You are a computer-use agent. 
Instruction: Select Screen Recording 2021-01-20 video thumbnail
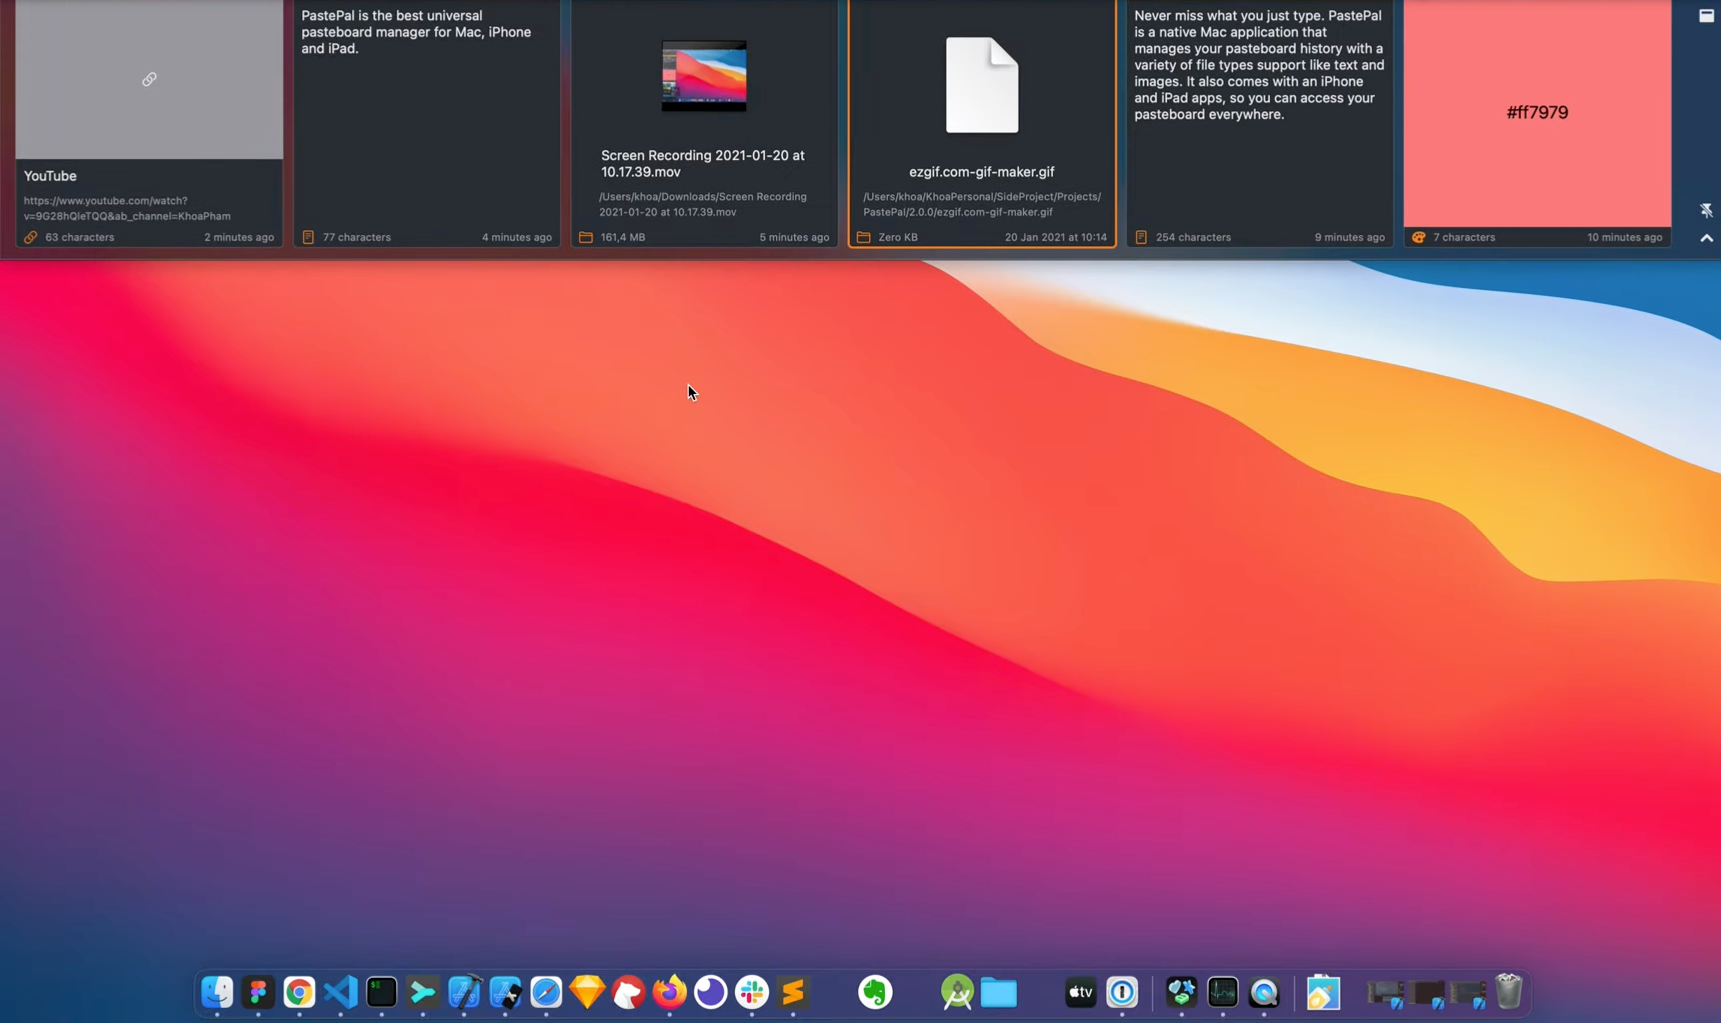(x=704, y=76)
